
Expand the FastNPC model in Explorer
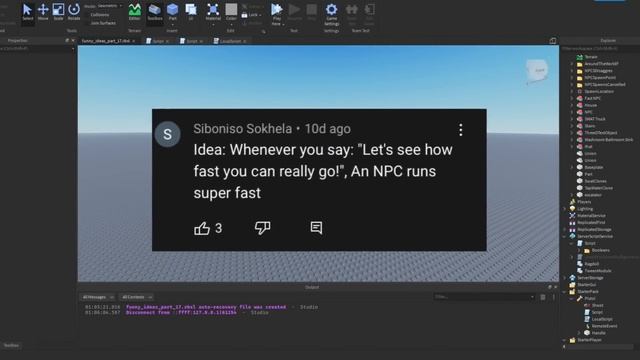[x=572, y=98]
